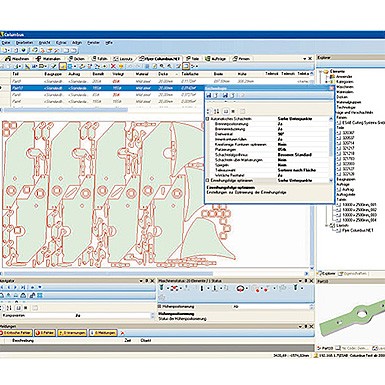Collapse the Automatisches Schachteln property group
385x385 pixels.
(207, 119)
